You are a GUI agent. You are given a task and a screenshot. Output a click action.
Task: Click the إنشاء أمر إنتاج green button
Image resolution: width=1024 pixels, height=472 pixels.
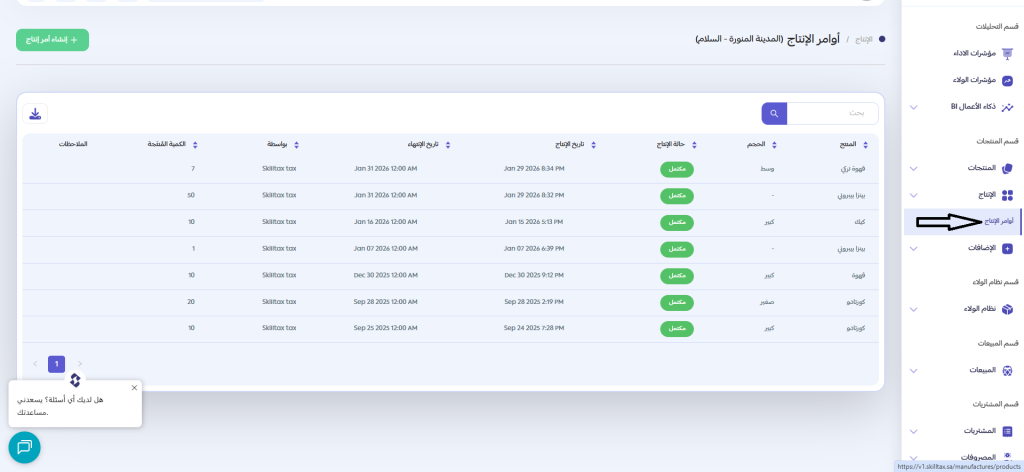point(52,40)
